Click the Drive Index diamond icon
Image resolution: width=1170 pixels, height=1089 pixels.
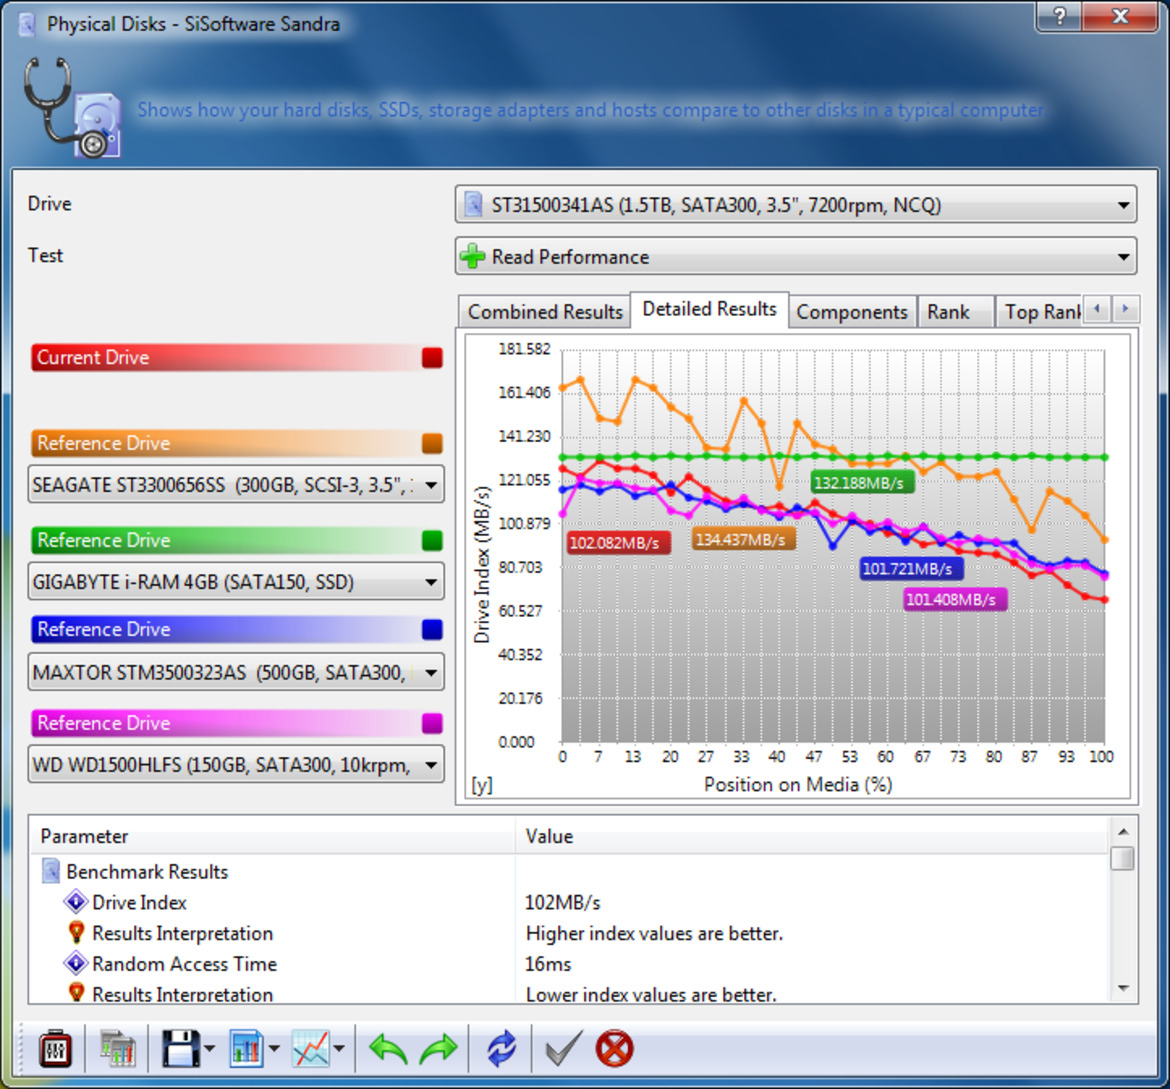click(75, 902)
